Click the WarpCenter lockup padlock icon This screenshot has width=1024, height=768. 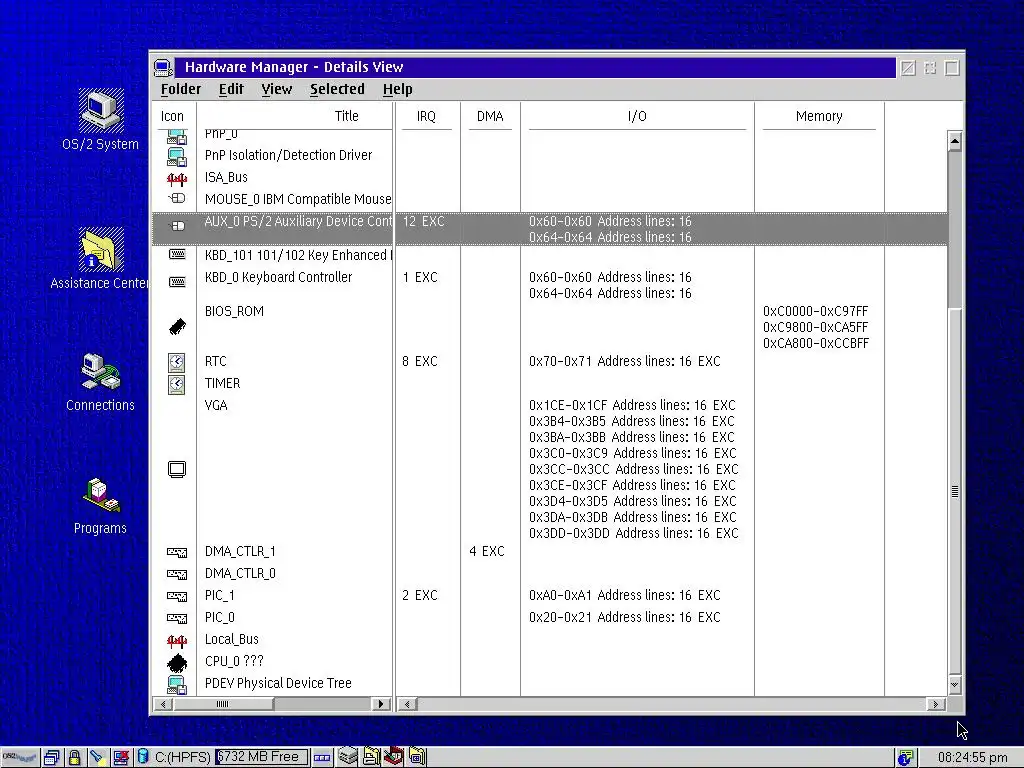click(x=74, y=758)
